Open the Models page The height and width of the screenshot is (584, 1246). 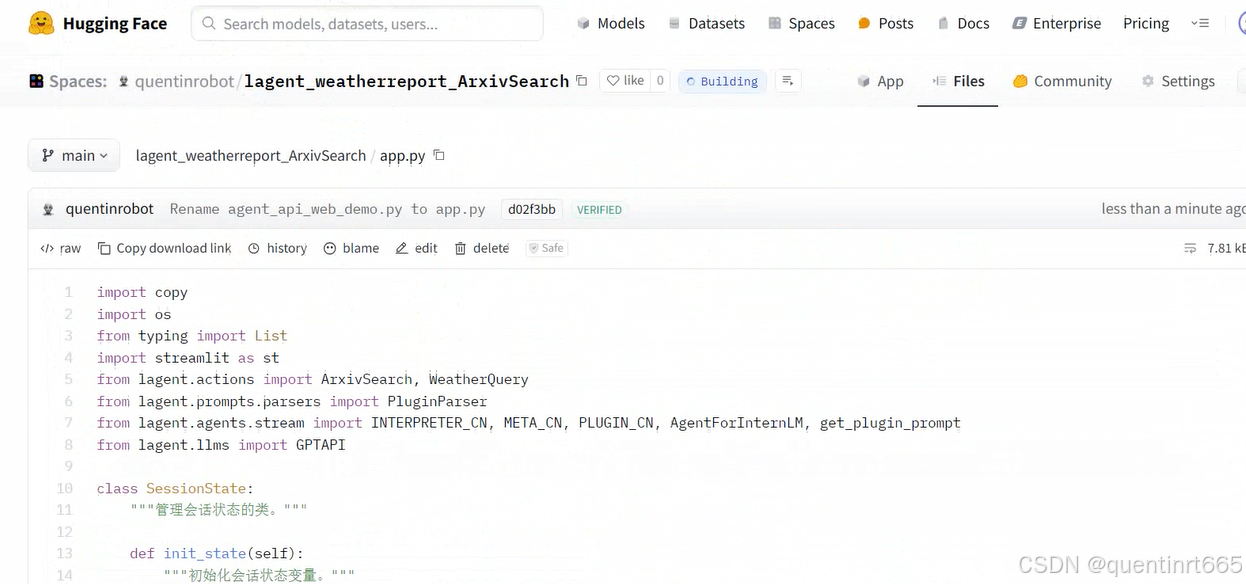point(610,23)
